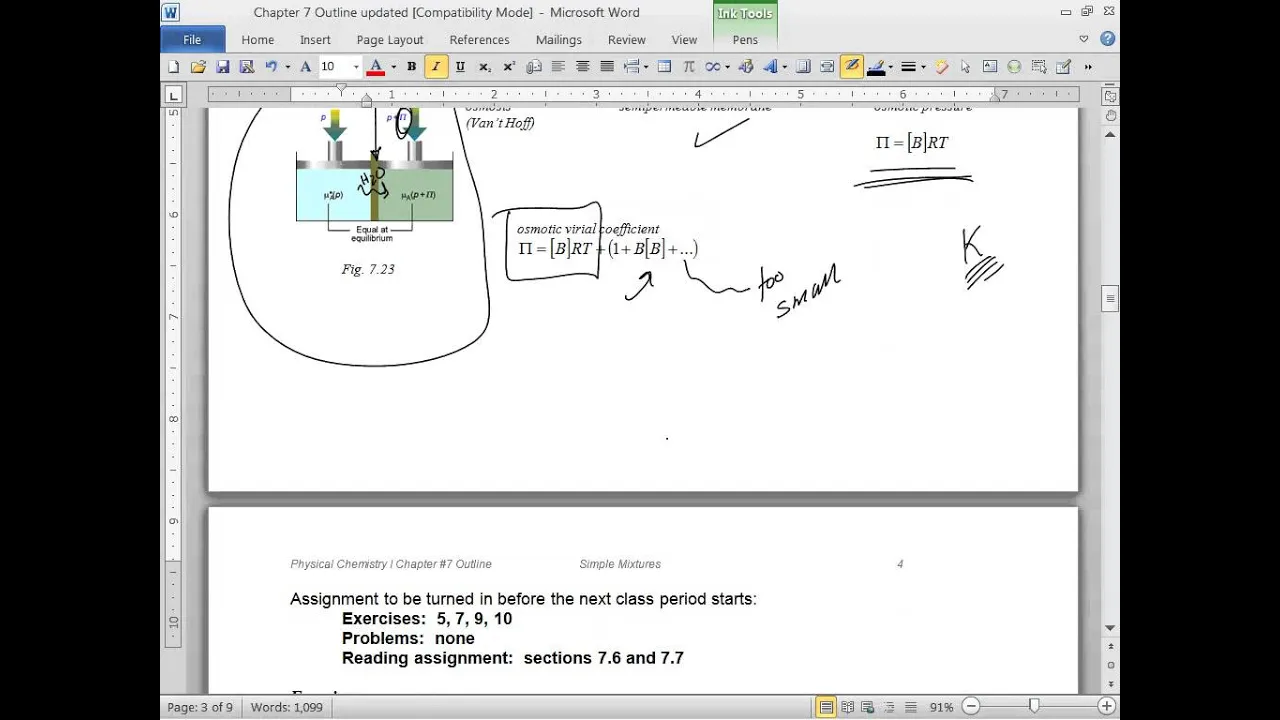This screenshot has height=720, width=1280.
Task: Click the Subscript x₂ icon
Action: click(x=484, y=67)
